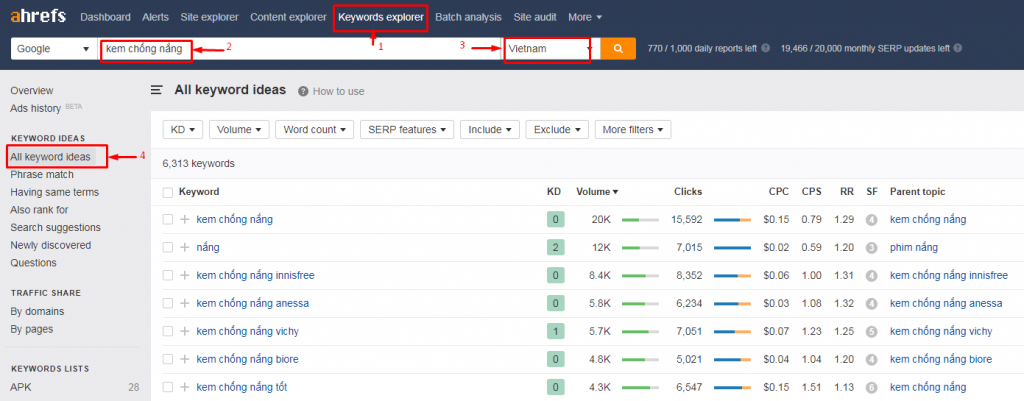
Task: Click plus icon for kem chống nắng innisfree
Action: pos(185,276)
